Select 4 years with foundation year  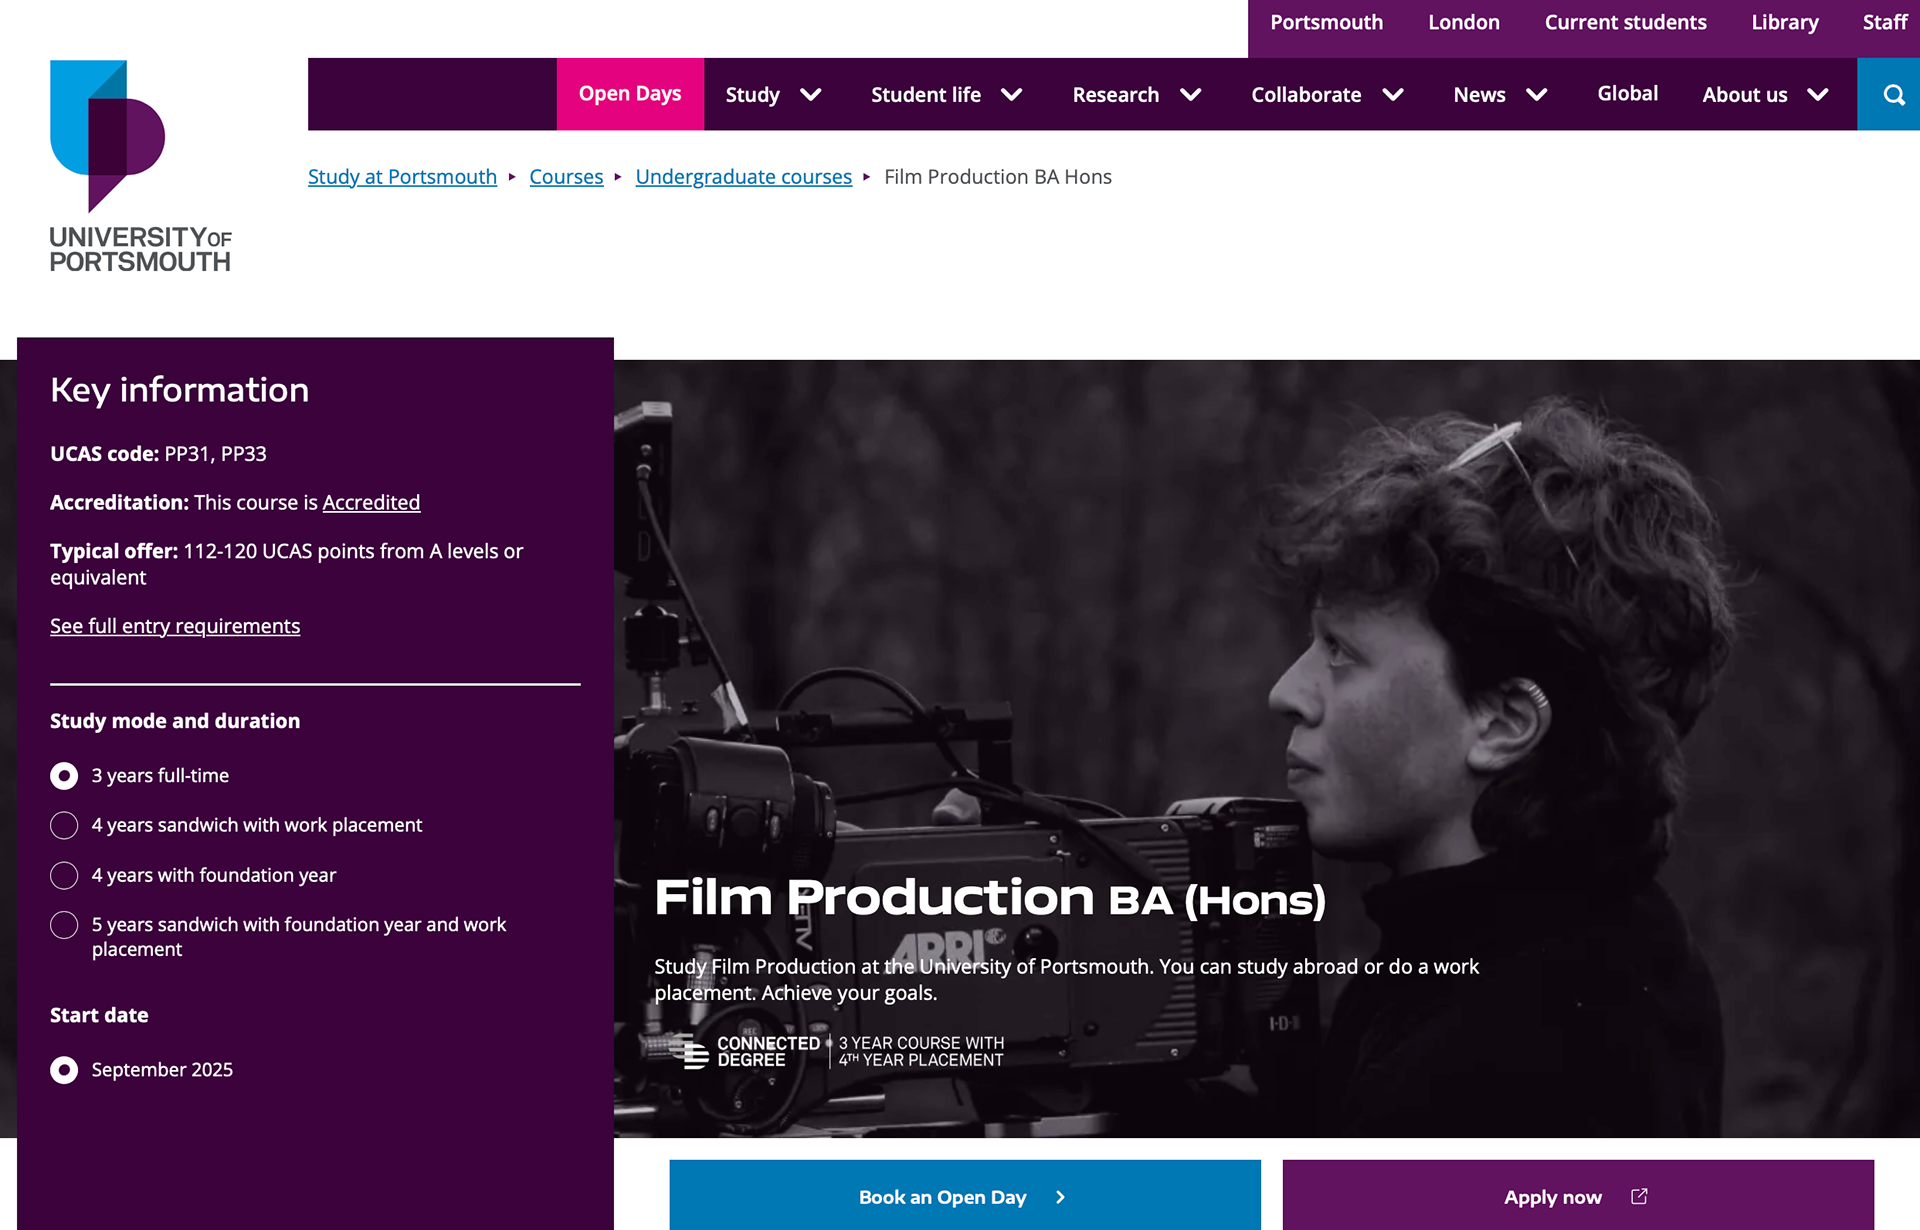pos(64,875)
